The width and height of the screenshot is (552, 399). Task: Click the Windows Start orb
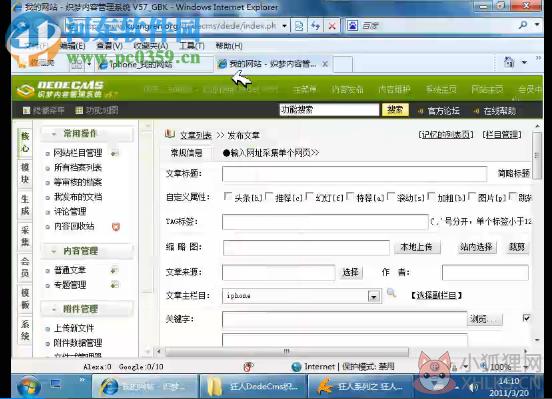pyautogui.click(x=29, y=386)
